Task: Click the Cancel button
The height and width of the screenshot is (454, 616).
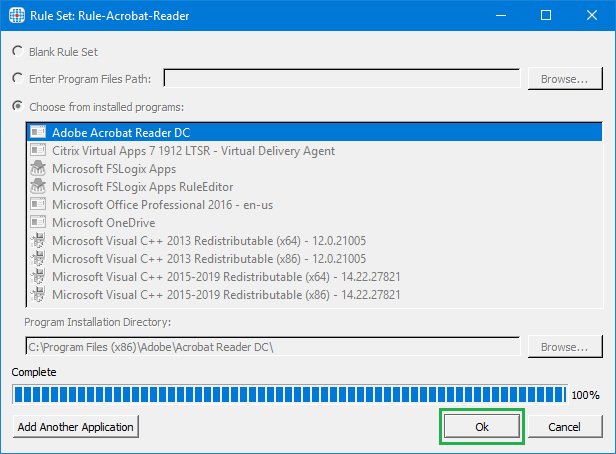Action: pos(565,427)
